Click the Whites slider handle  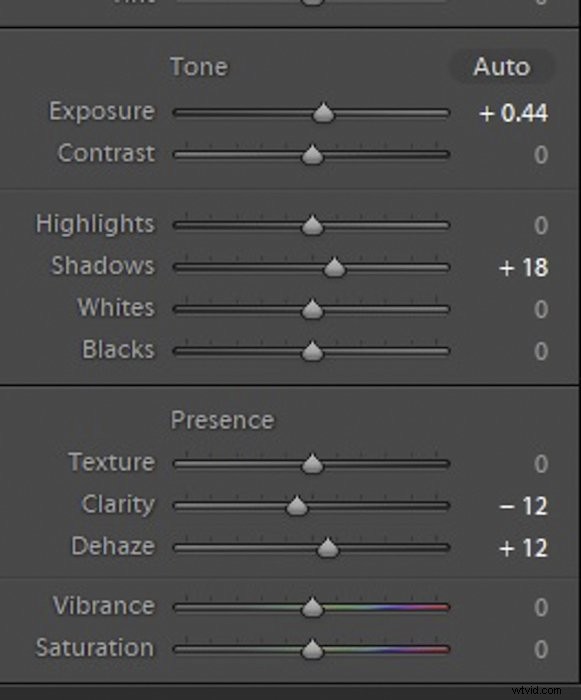[x=312, y=309]
